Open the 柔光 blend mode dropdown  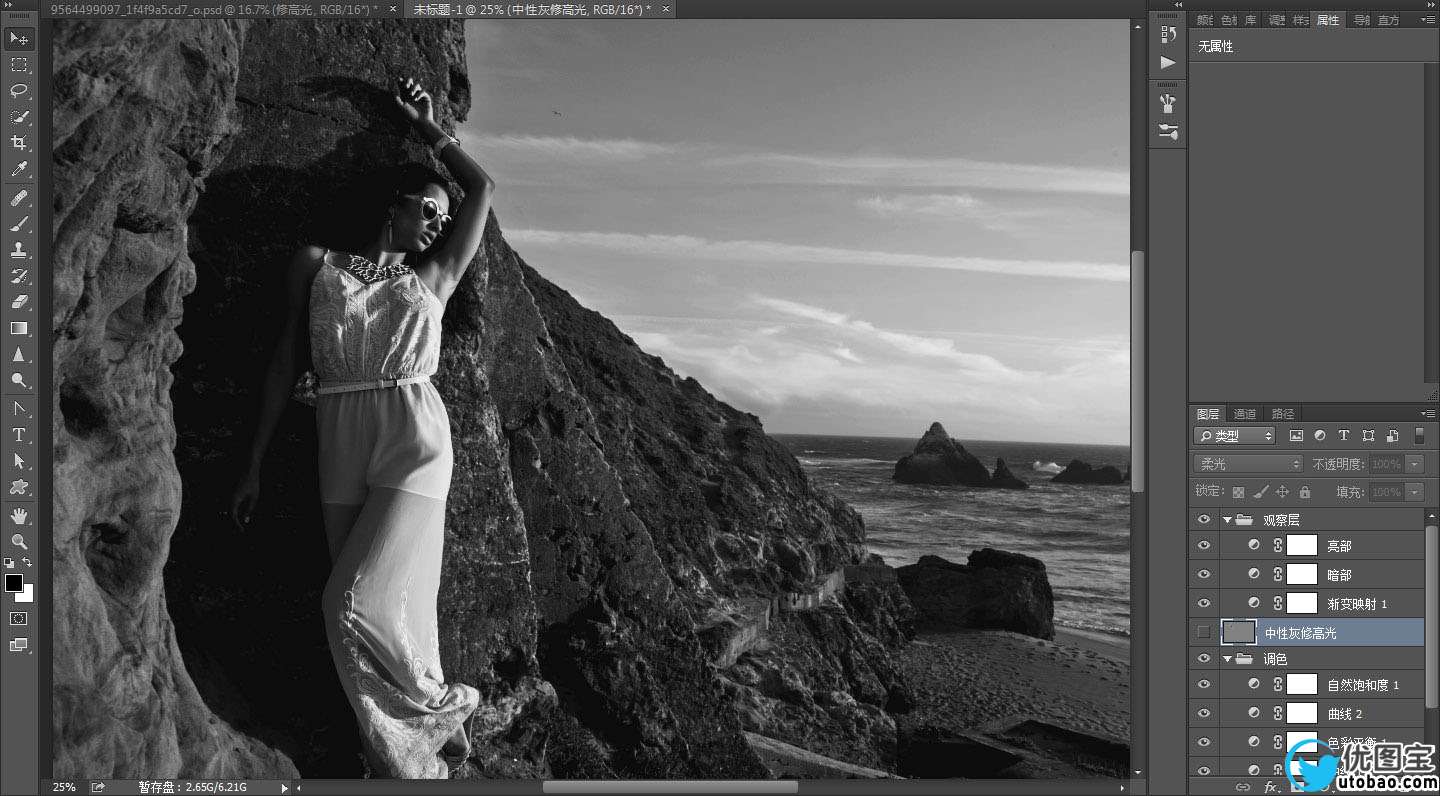1249,464
